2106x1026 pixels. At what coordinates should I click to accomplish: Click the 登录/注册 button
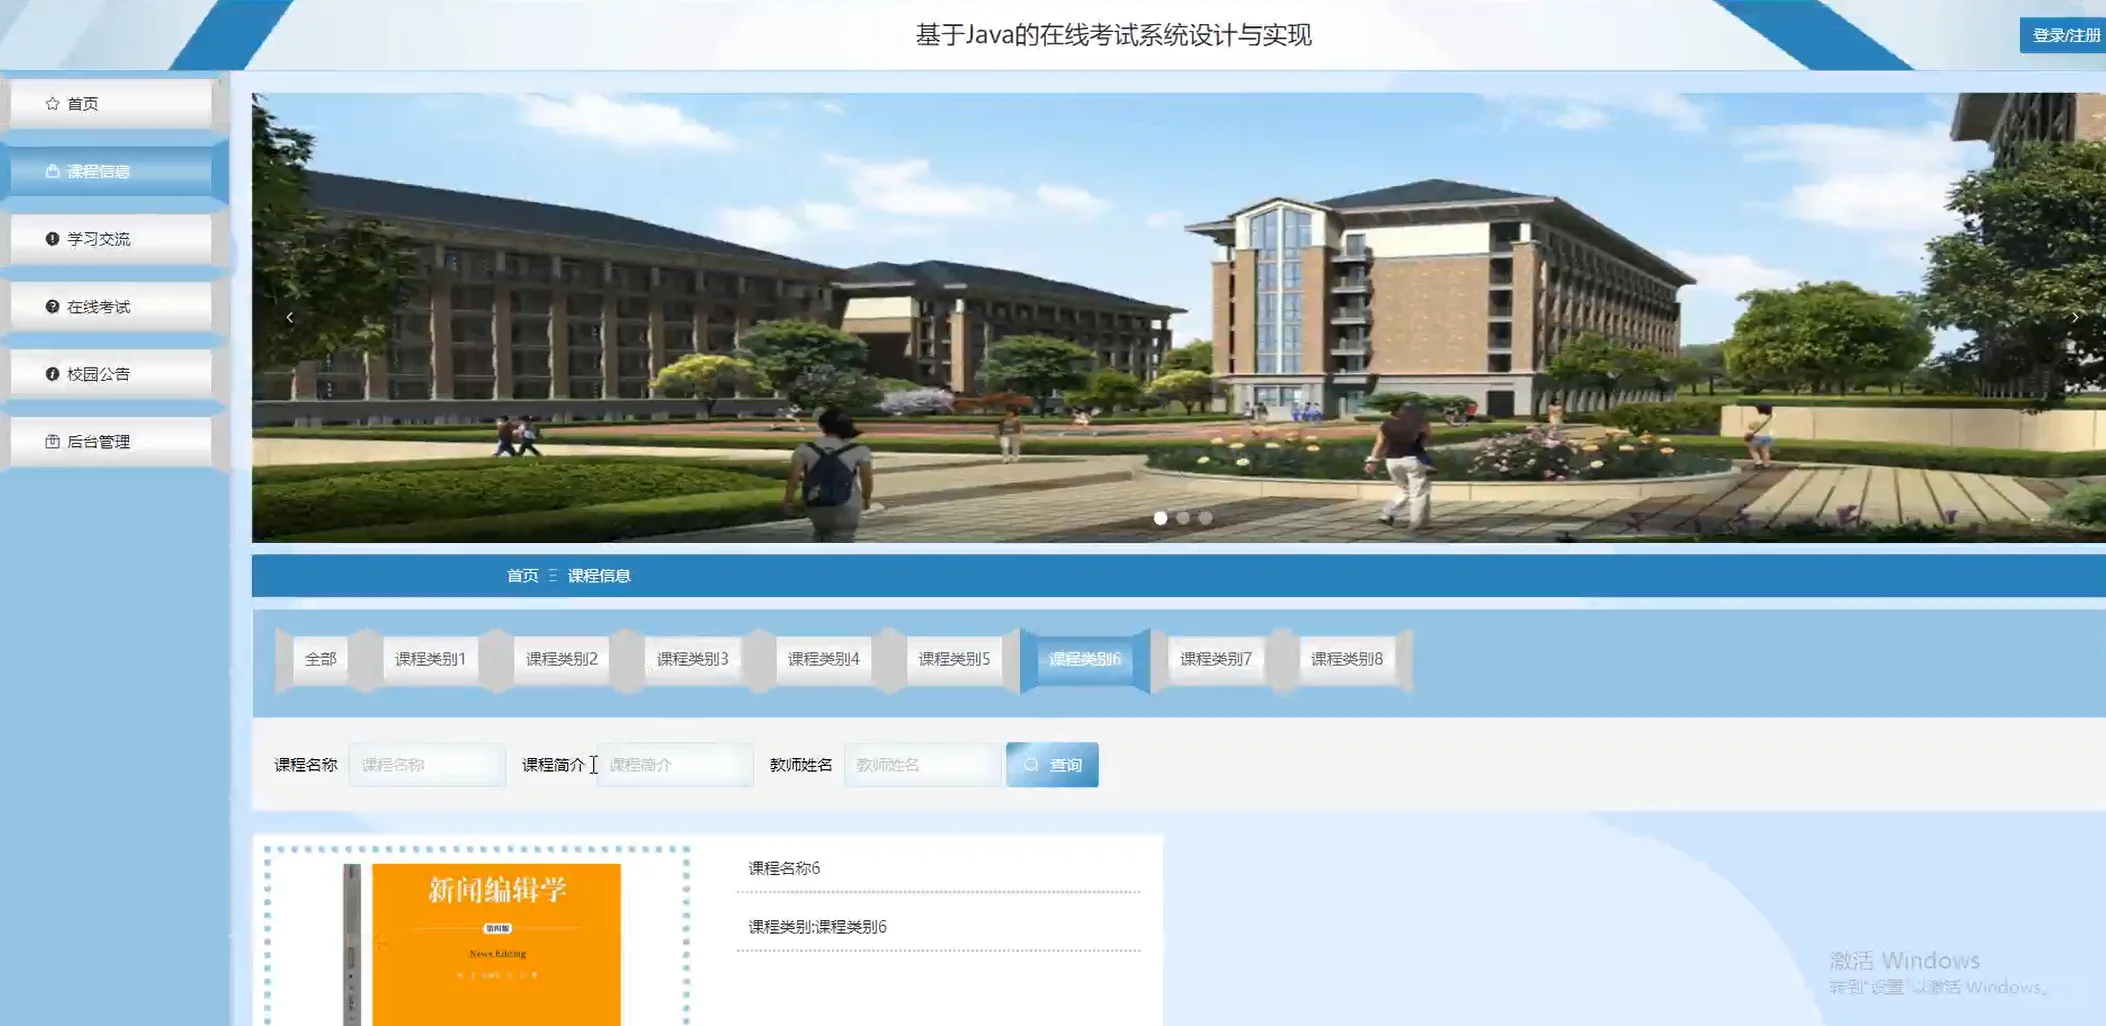coord(2065,35)
